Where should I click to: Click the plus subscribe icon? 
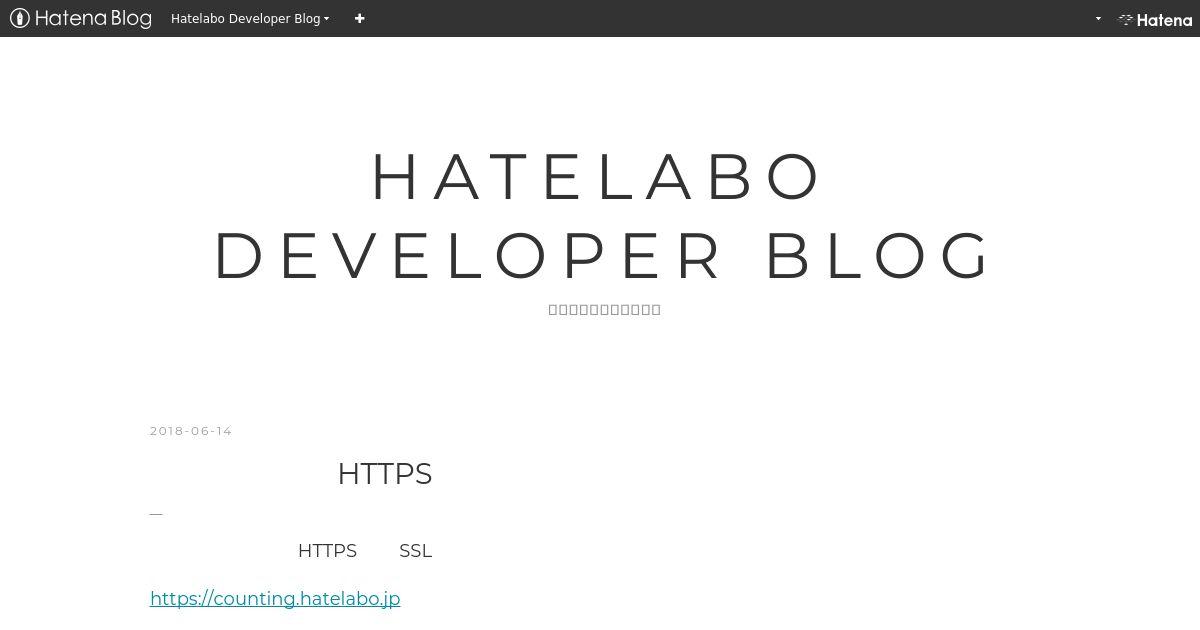[360, 18]
